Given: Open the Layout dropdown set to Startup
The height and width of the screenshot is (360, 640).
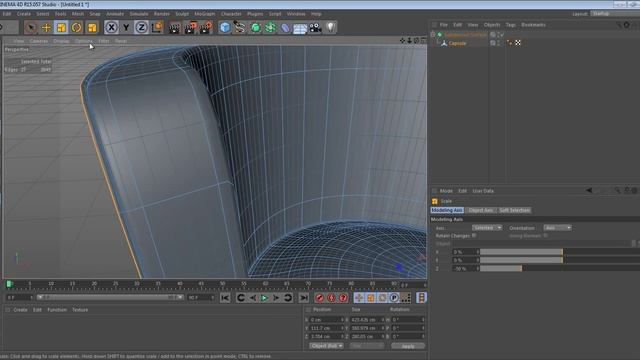Looking at the screenshot, I should pos(615,13).
